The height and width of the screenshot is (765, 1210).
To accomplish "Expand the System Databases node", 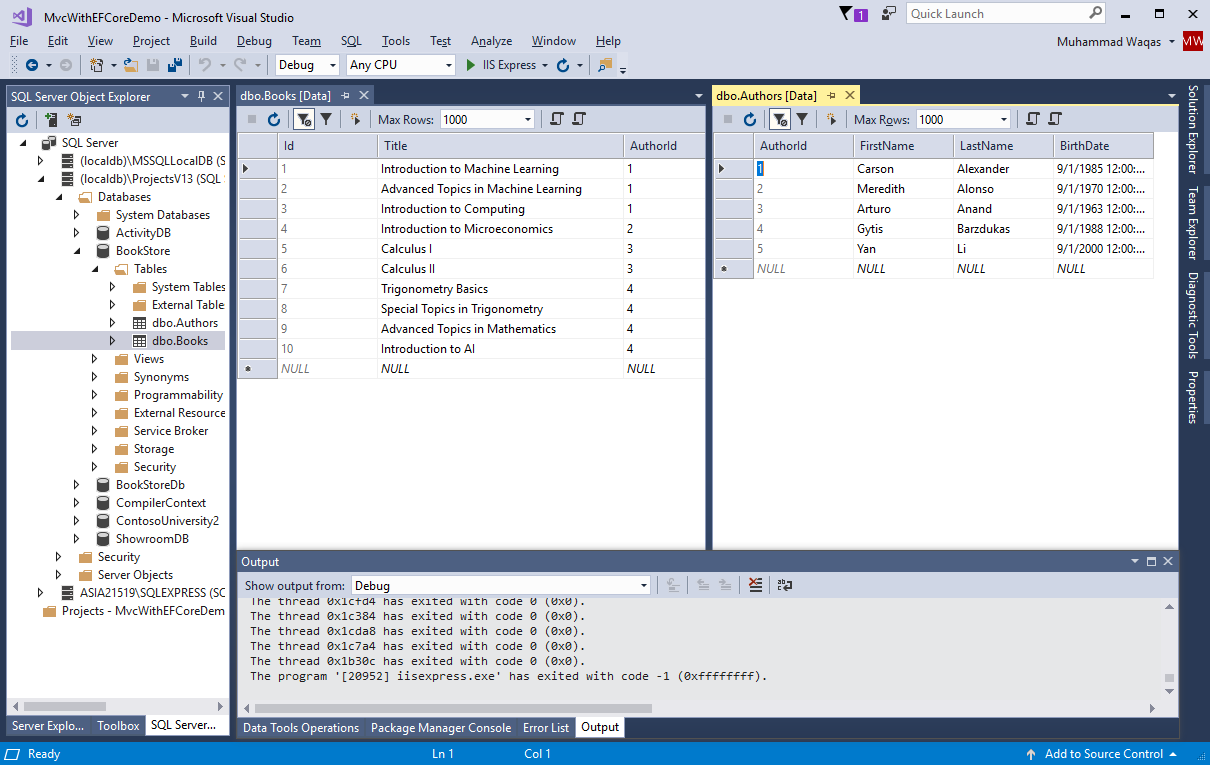I will pyautogui.click(x=77, y=215).
